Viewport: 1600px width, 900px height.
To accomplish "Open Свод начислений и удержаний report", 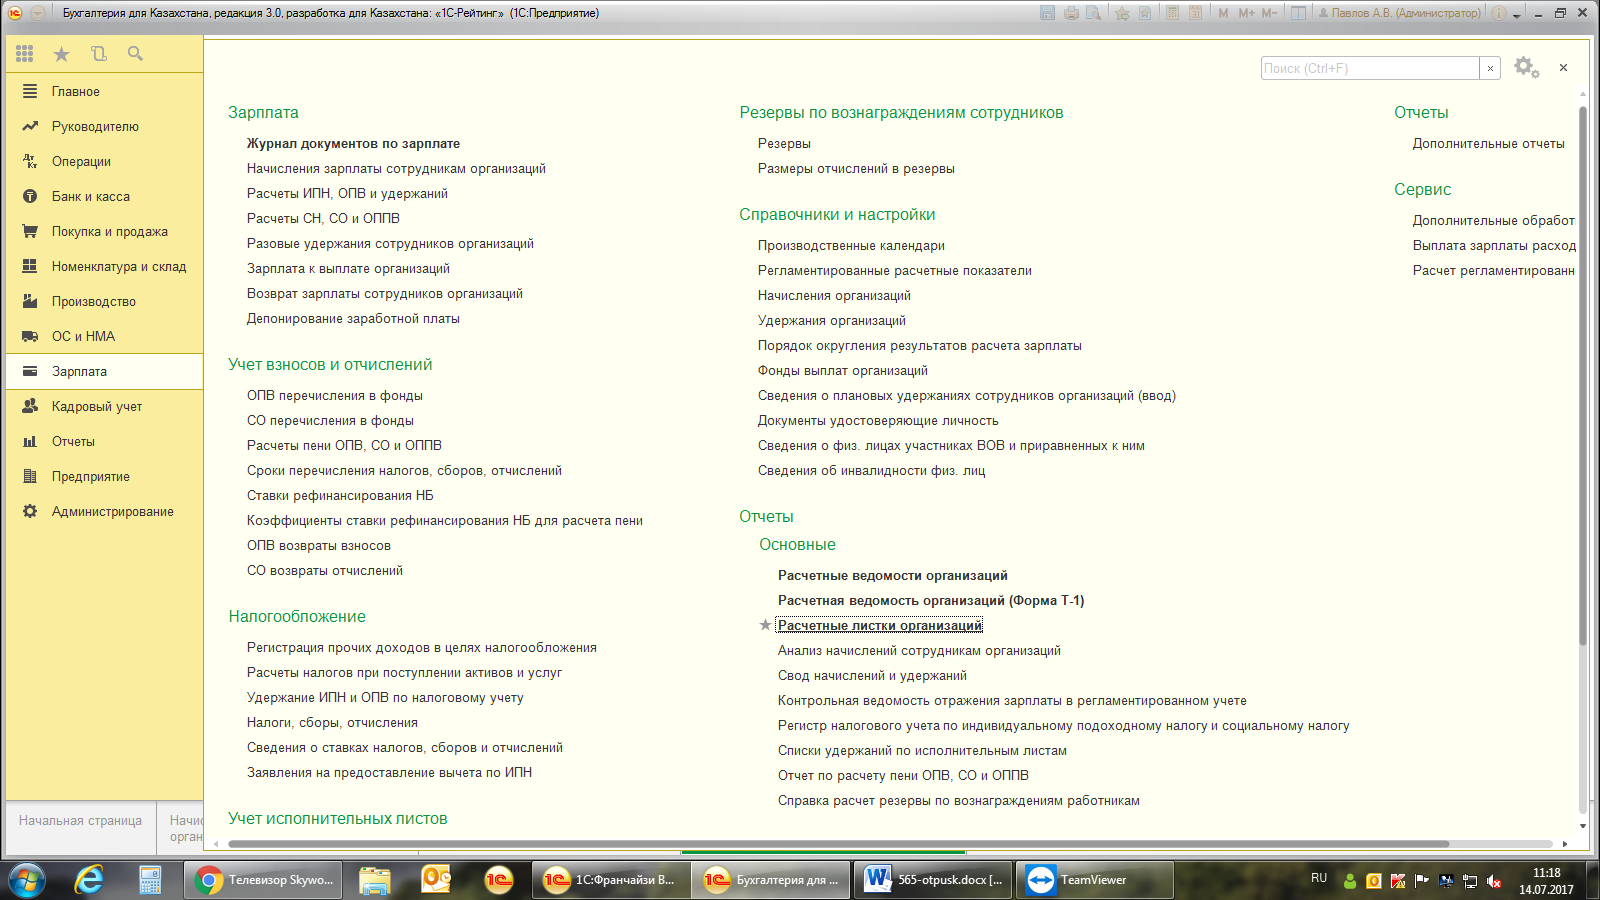I will click(x=872, y=675).
